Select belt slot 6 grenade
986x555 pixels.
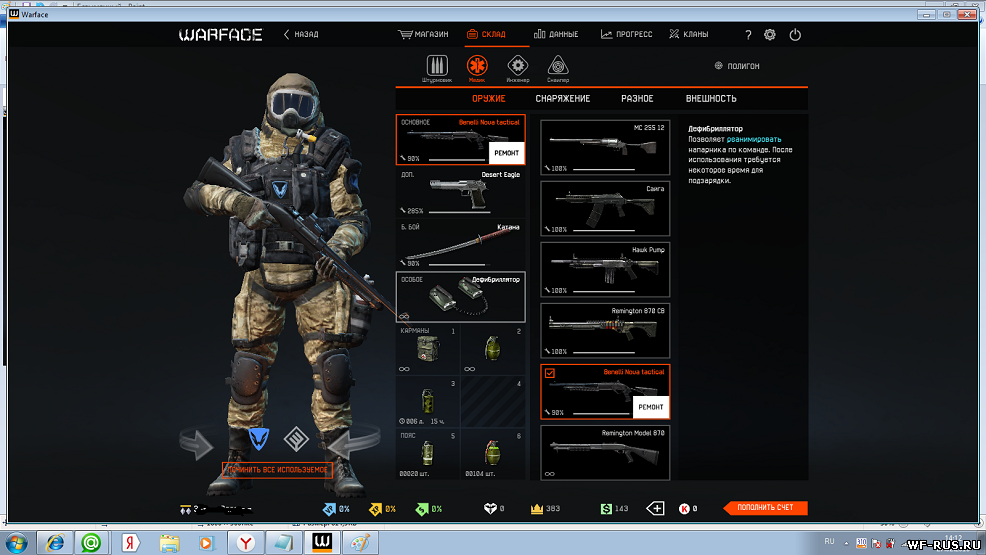[x=493, y=454]
